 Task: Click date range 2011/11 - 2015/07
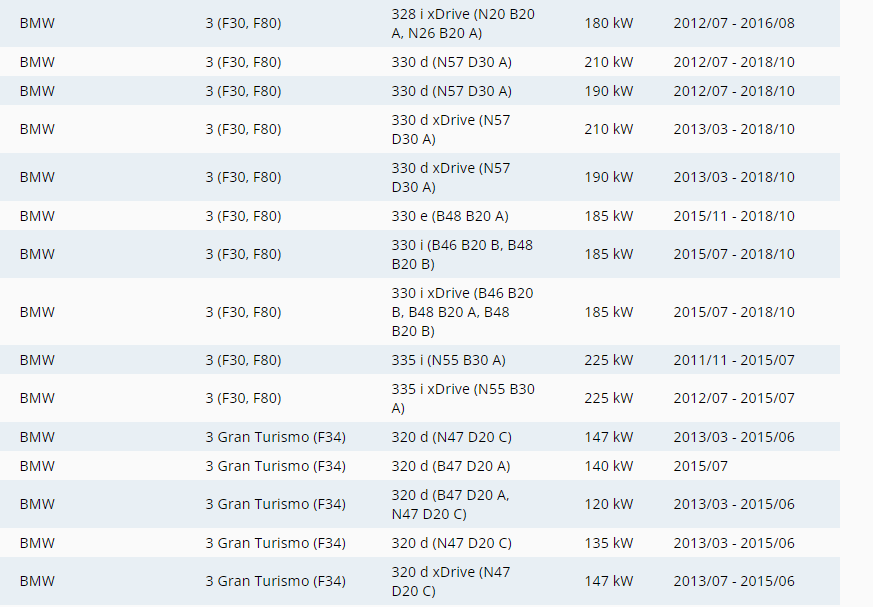(734, 360)
